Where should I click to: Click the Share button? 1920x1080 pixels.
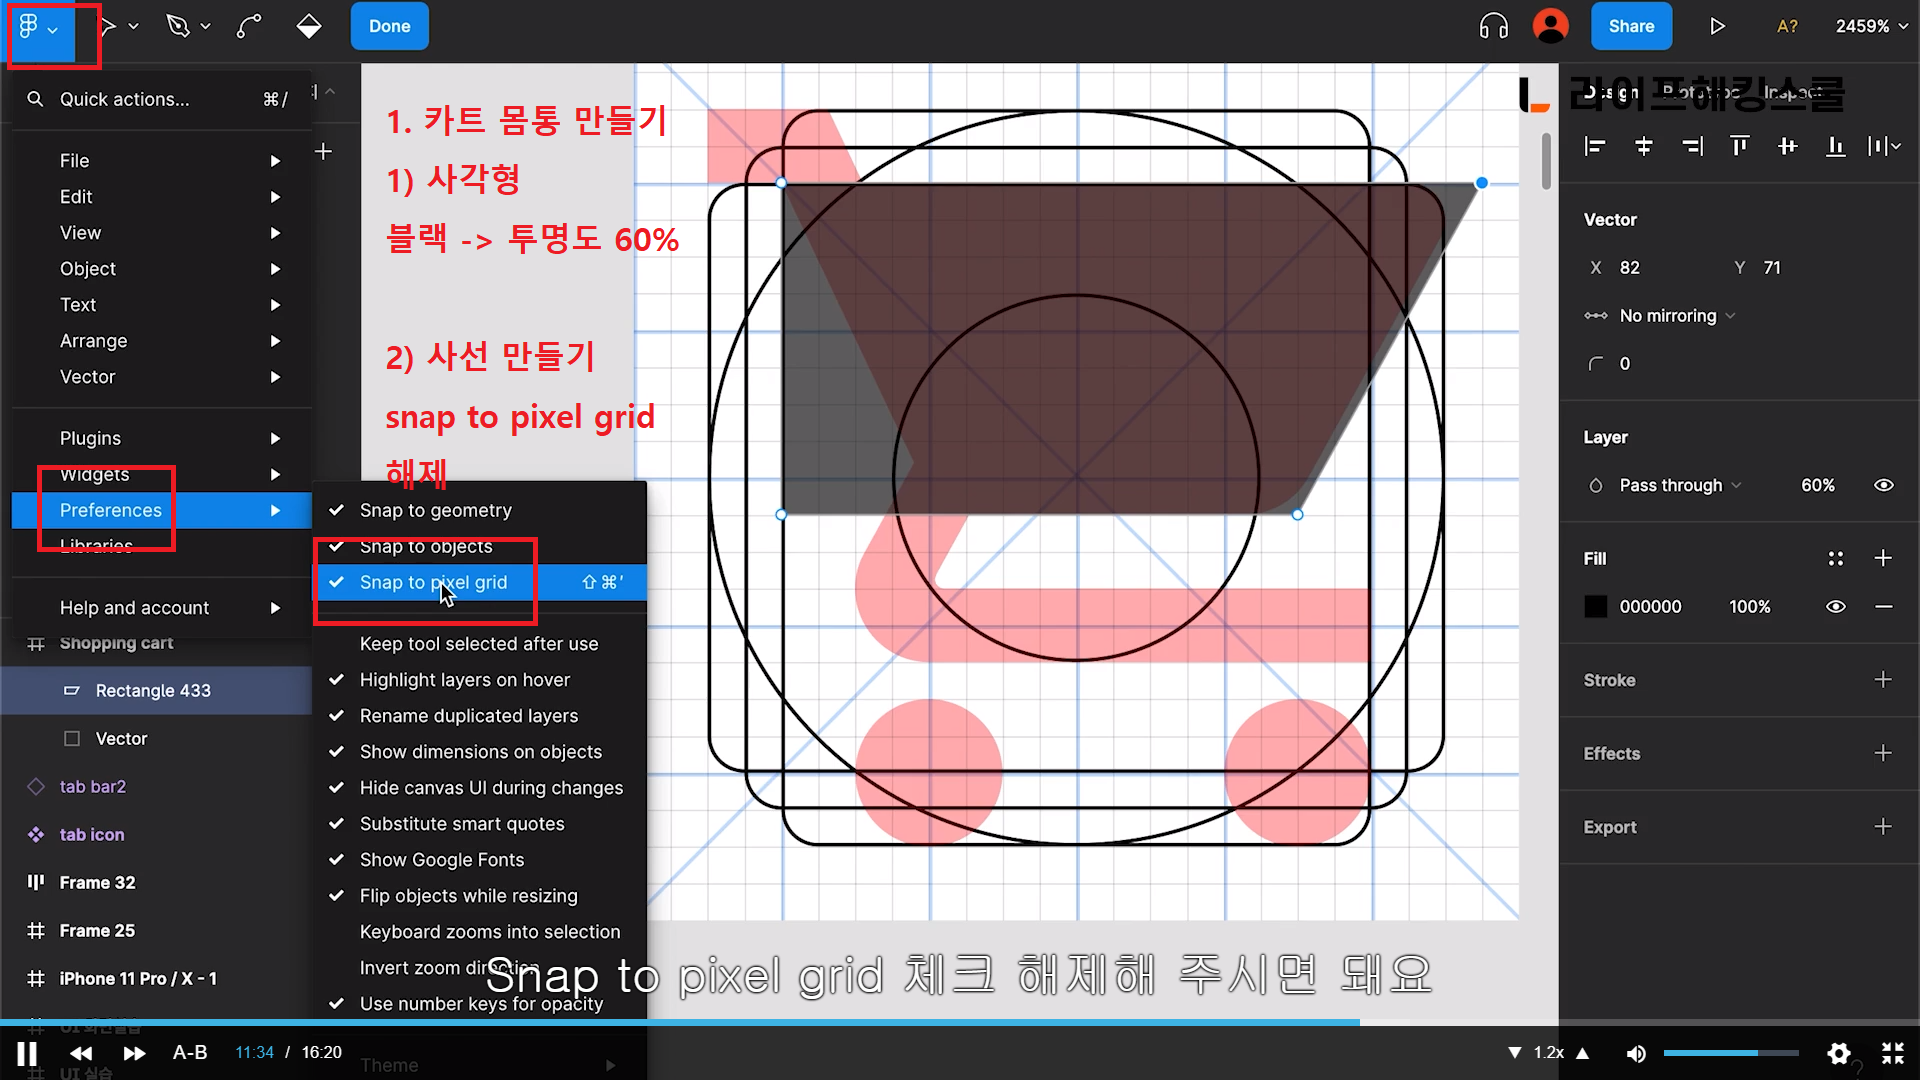coord(1630,27)
